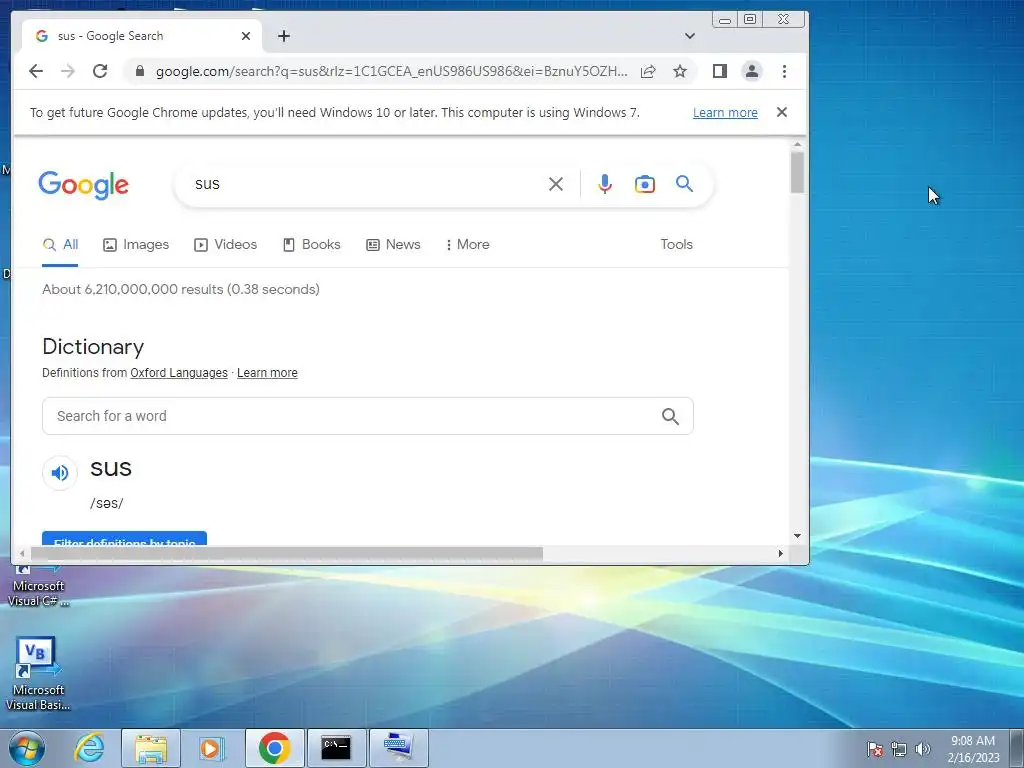1024x768 pixels.
Task: Open the Action Center flag icon
Action: click(875, 749)
